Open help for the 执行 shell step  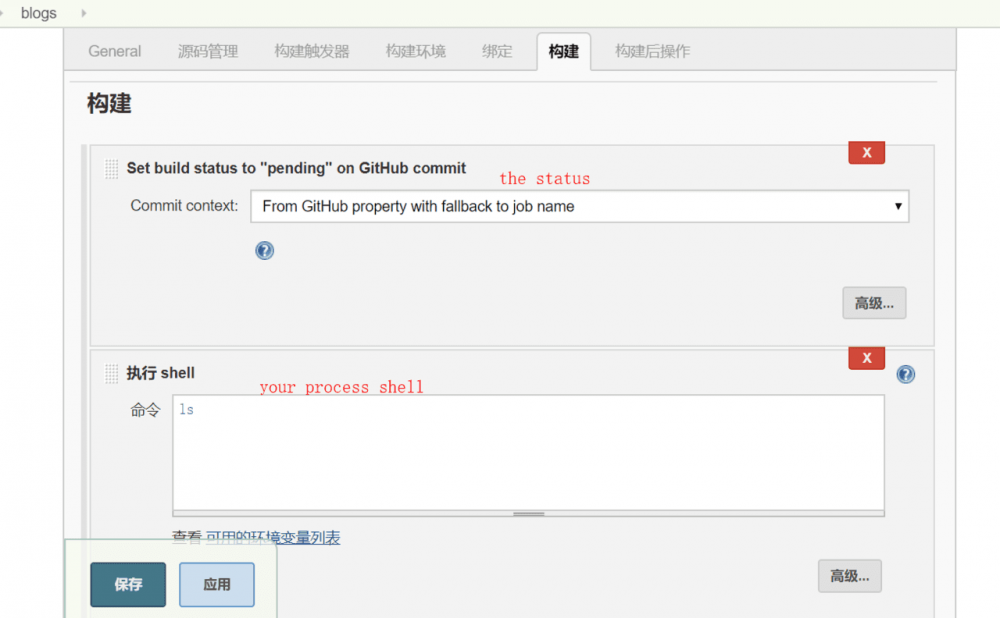[905, 374]
